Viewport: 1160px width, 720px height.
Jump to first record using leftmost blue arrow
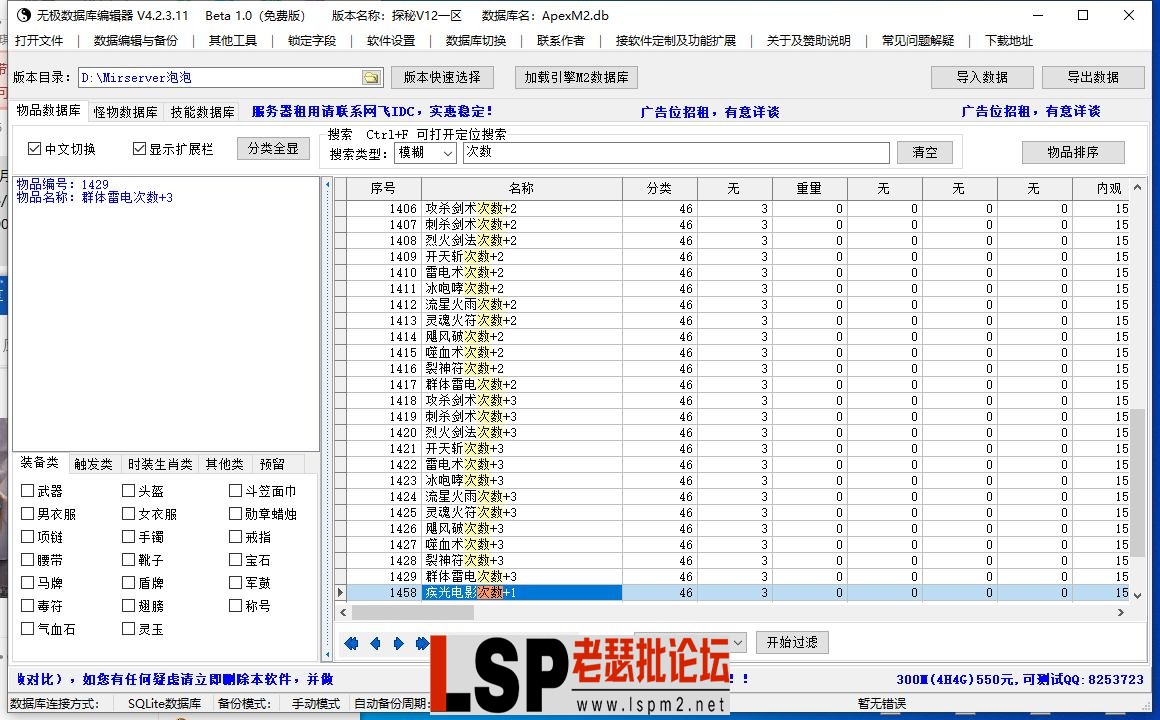pyautogui.click(x=351, y=643)
